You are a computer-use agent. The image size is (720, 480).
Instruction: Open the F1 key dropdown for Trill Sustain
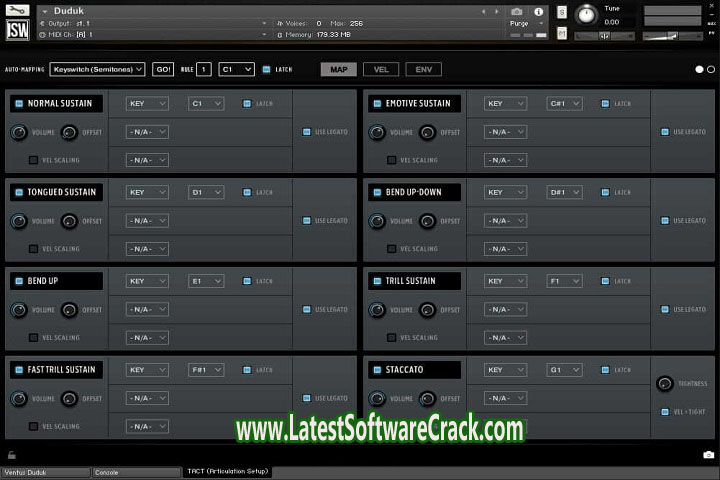point(564,281)
